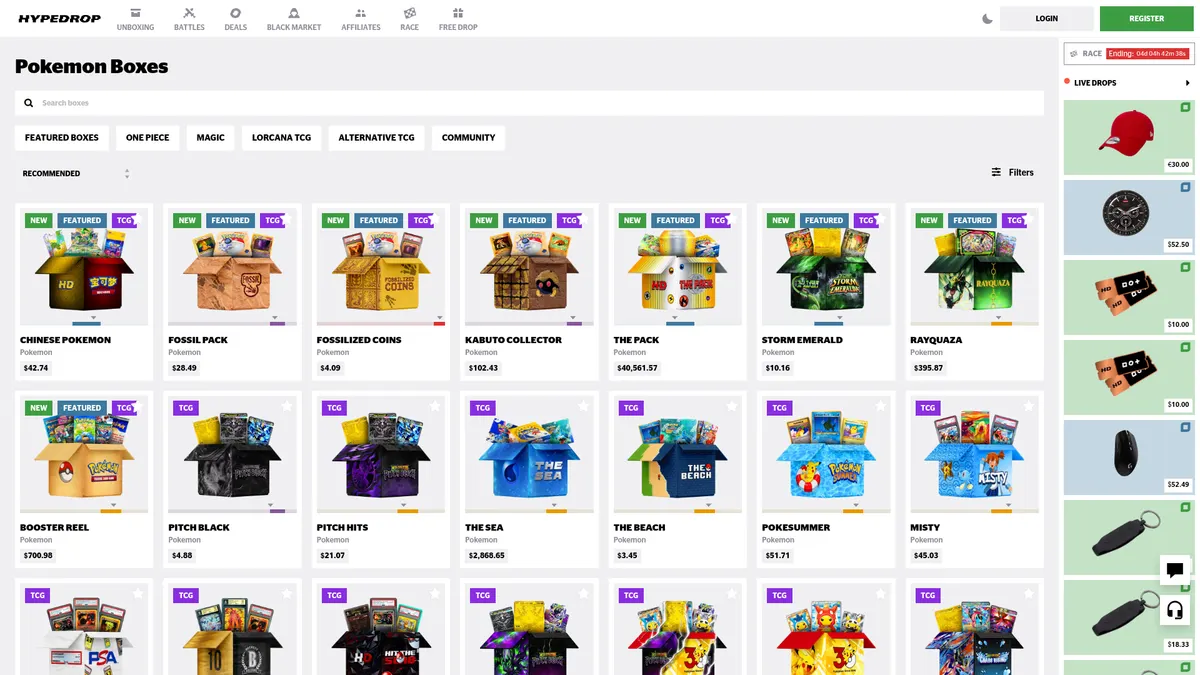Open the Chinese Pokemon box image
The height and width of the screenshot is (675, 1200).
click(x=84, y=268)
